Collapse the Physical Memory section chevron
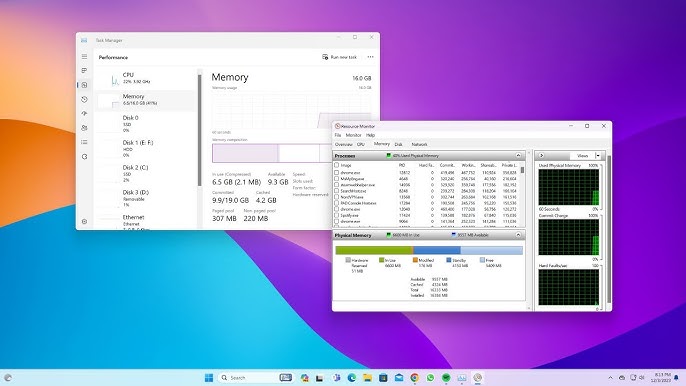The image size is (686, 386). coord(518,235)
